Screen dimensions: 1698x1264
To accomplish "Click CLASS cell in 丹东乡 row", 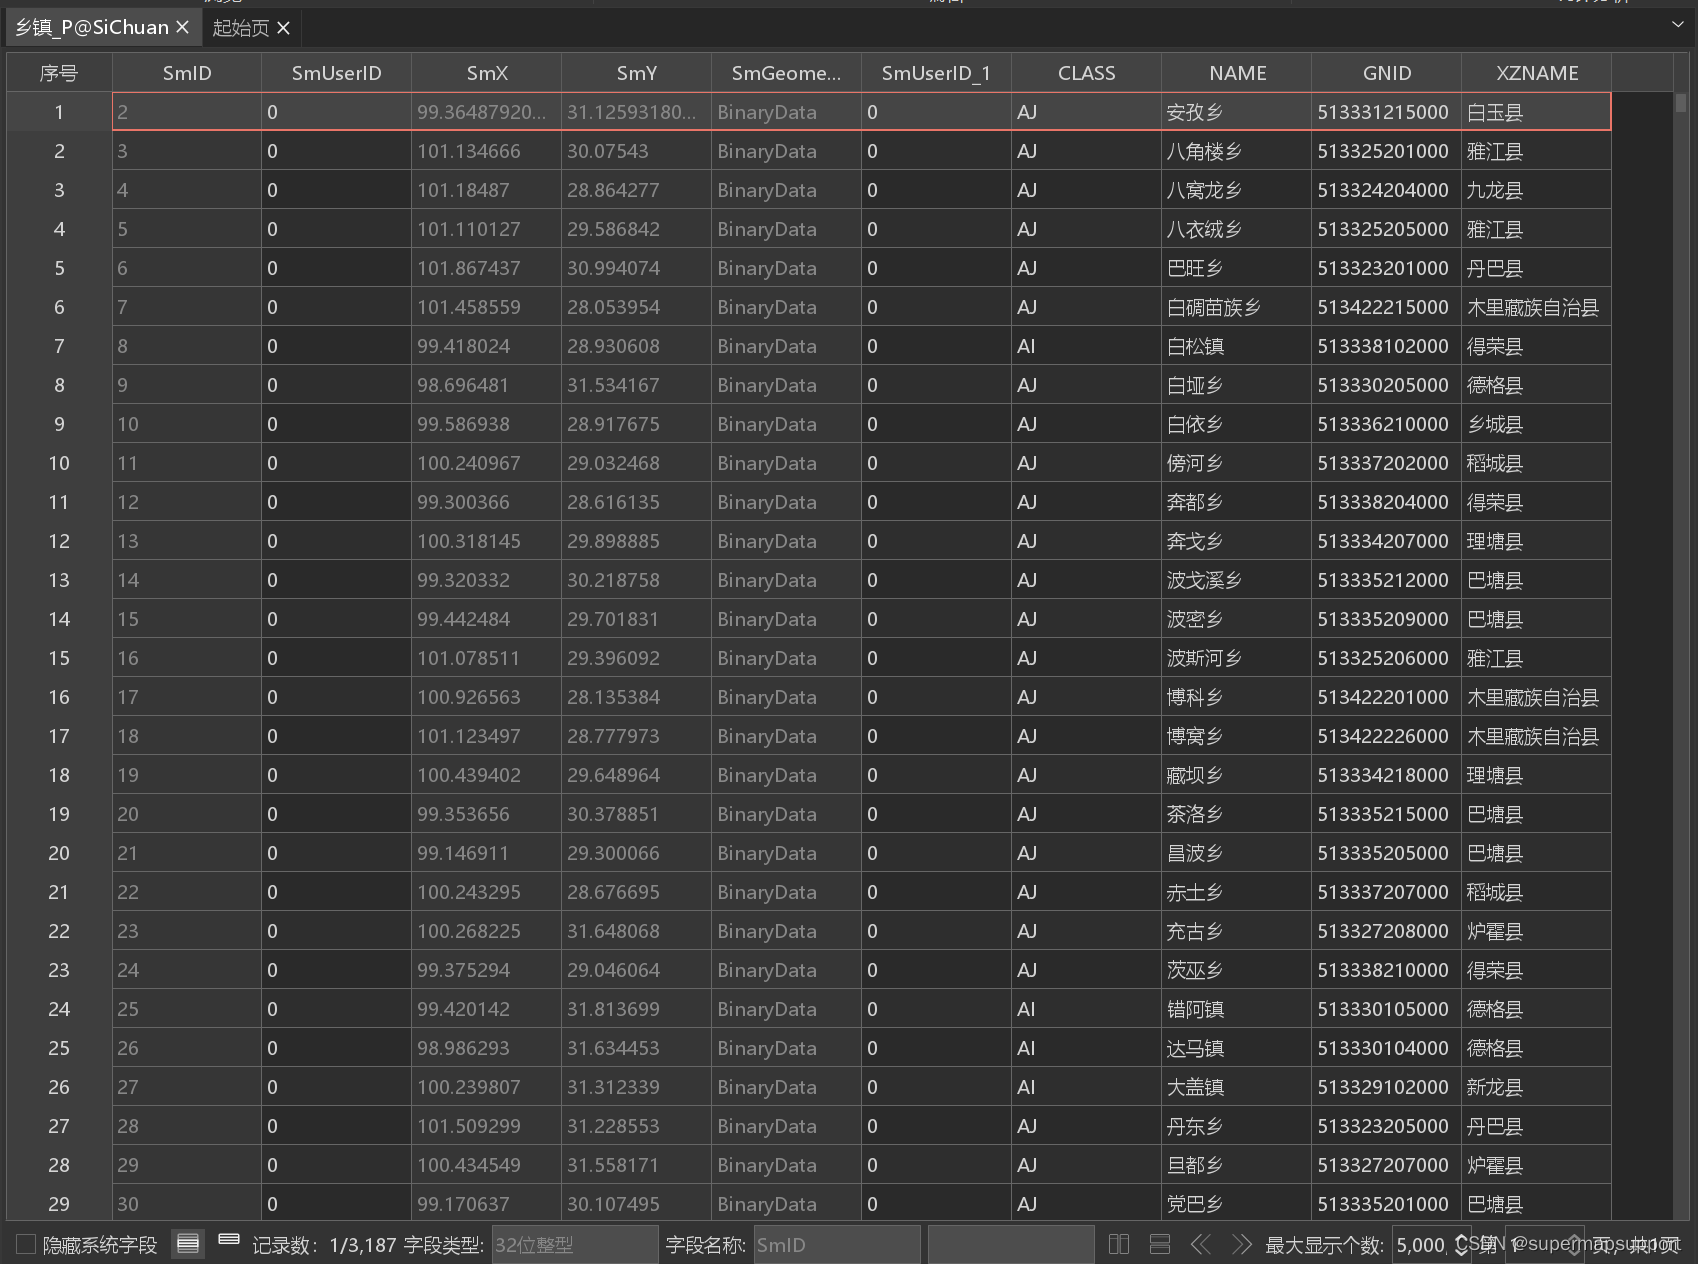I will (1086, 1126).
